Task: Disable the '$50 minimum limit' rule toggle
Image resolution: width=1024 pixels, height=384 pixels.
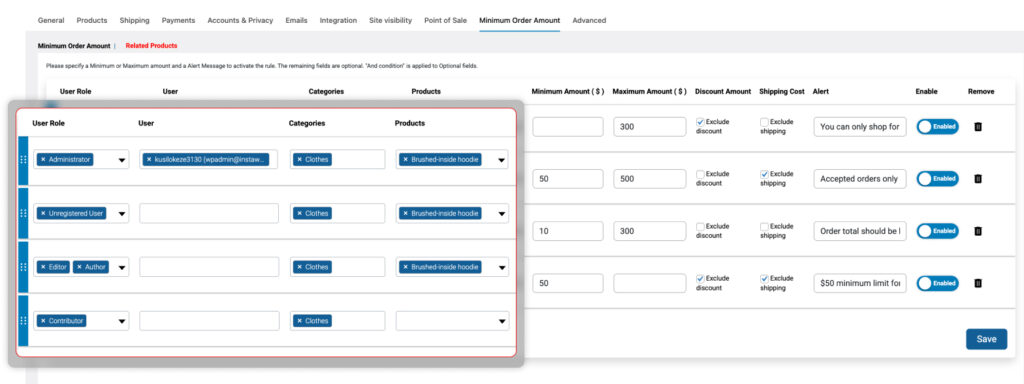Action: pyautogui.click(x=938, y=283)
